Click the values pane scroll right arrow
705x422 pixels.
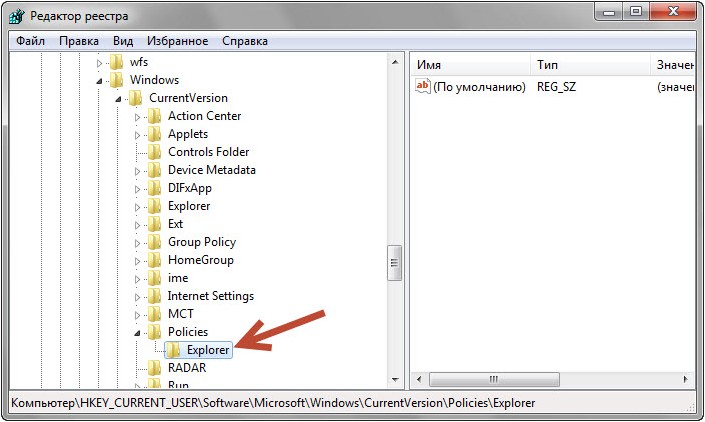tap(686, 380)
